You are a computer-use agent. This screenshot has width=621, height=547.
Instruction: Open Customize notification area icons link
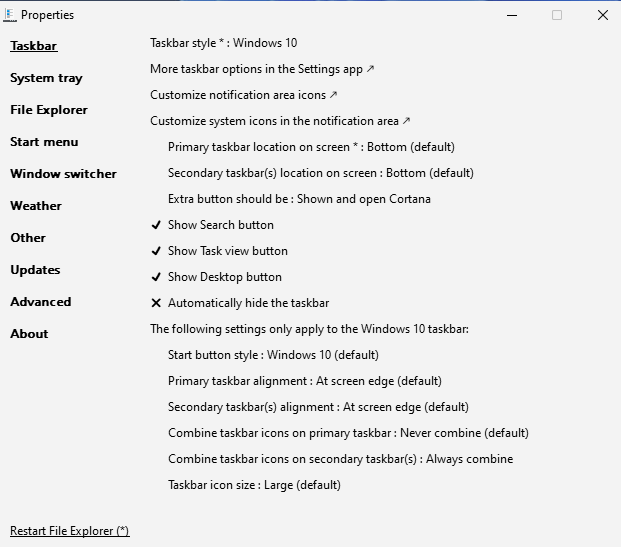[244, 95]
